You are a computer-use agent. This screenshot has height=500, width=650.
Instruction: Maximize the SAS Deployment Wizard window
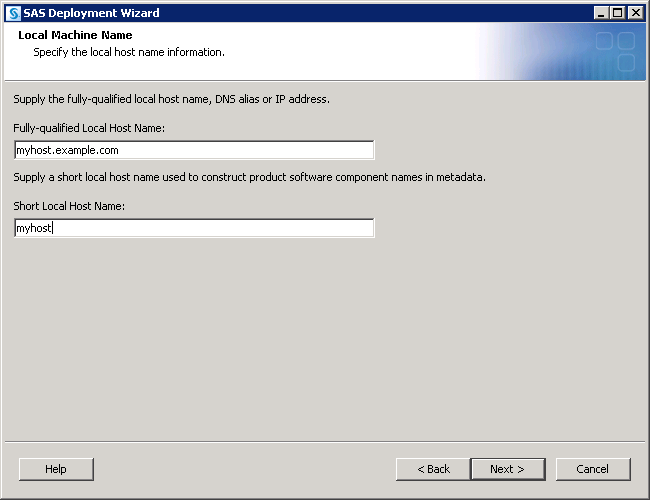point(618,13)
